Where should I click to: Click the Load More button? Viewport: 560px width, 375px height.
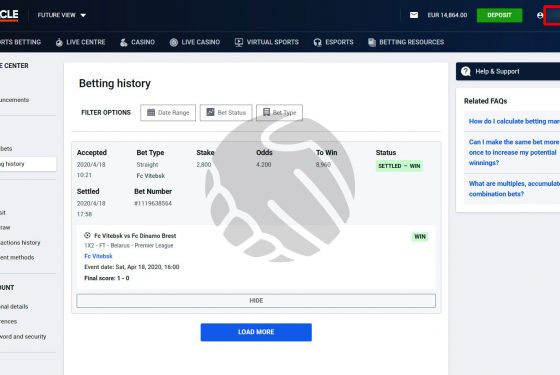[x=256, y=332]
